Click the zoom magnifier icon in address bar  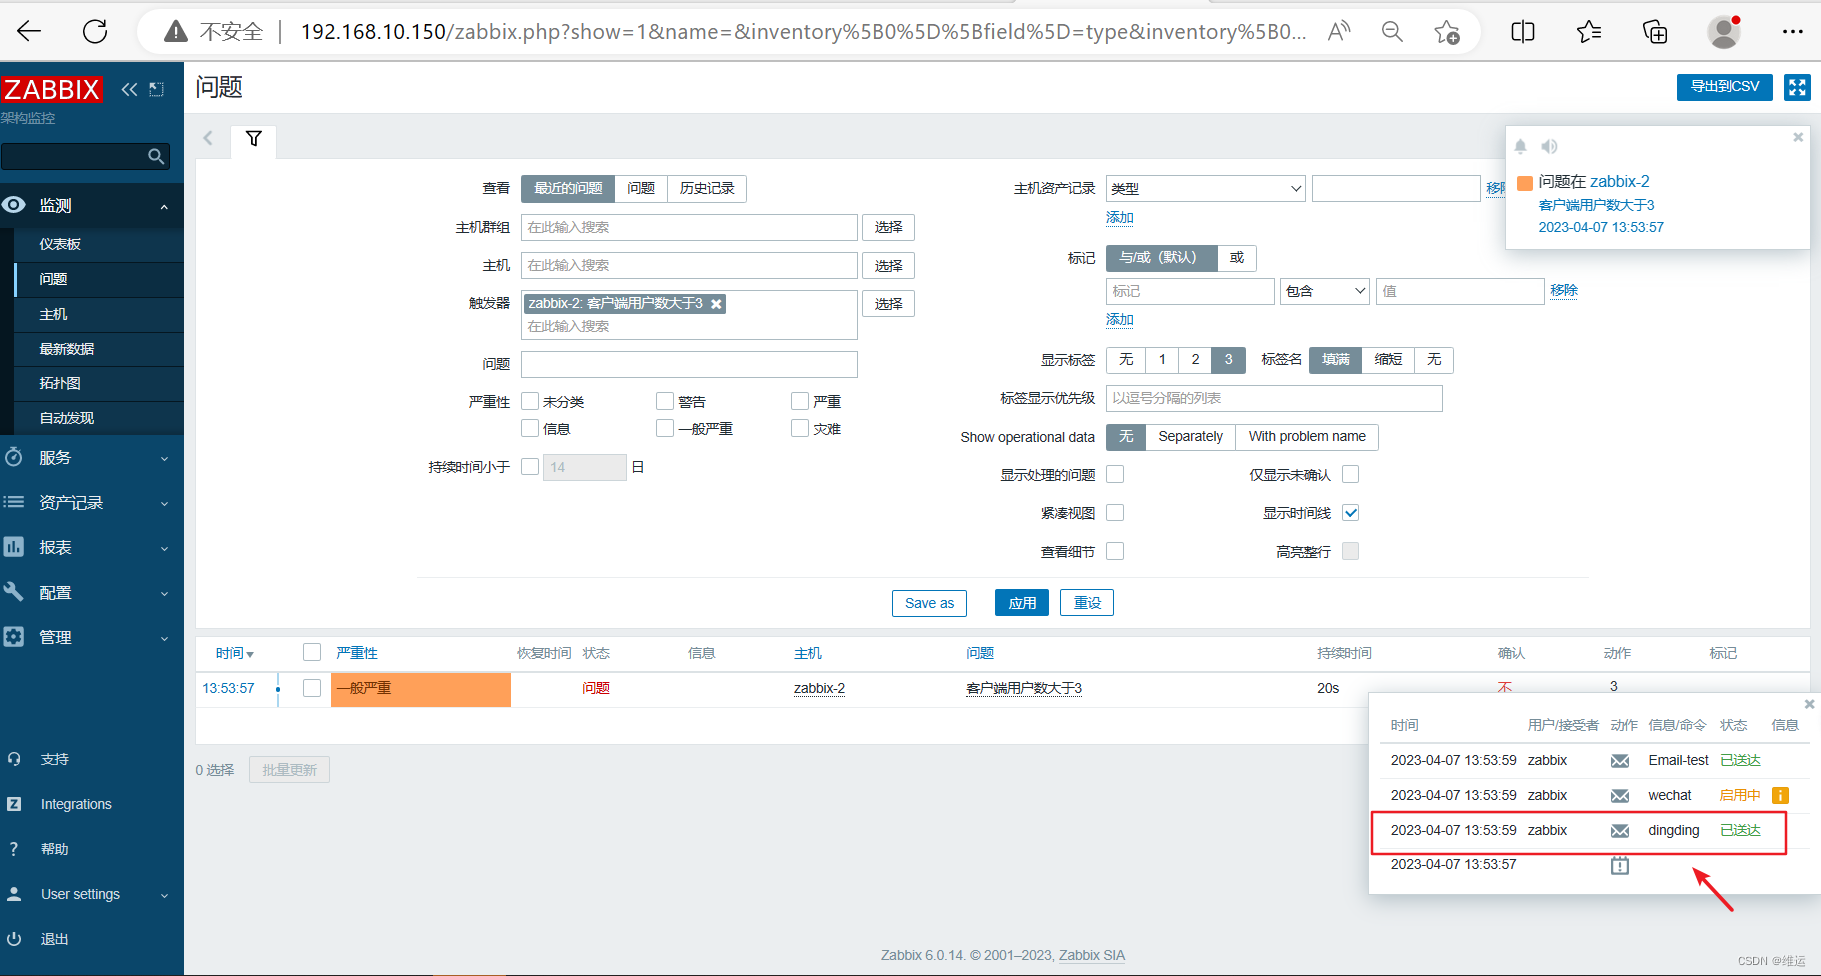pos(1392,32)
